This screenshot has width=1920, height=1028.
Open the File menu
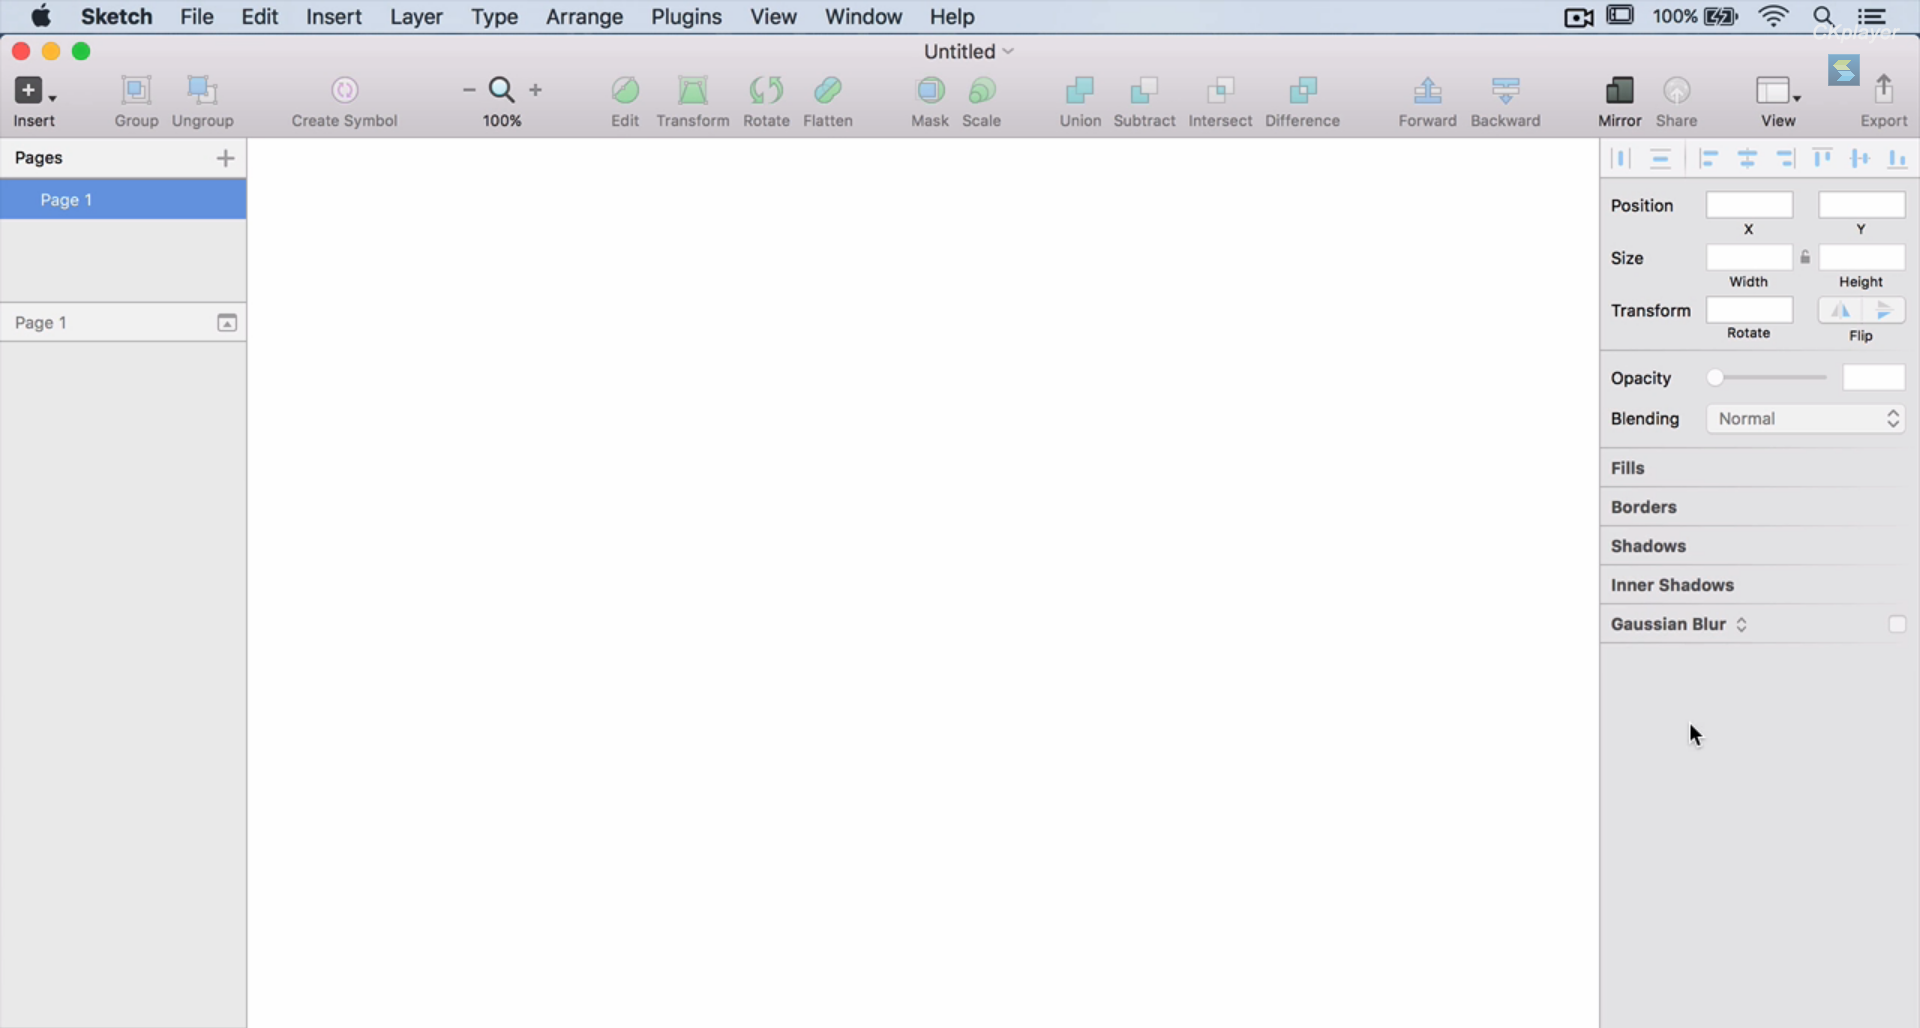point(197,17)
